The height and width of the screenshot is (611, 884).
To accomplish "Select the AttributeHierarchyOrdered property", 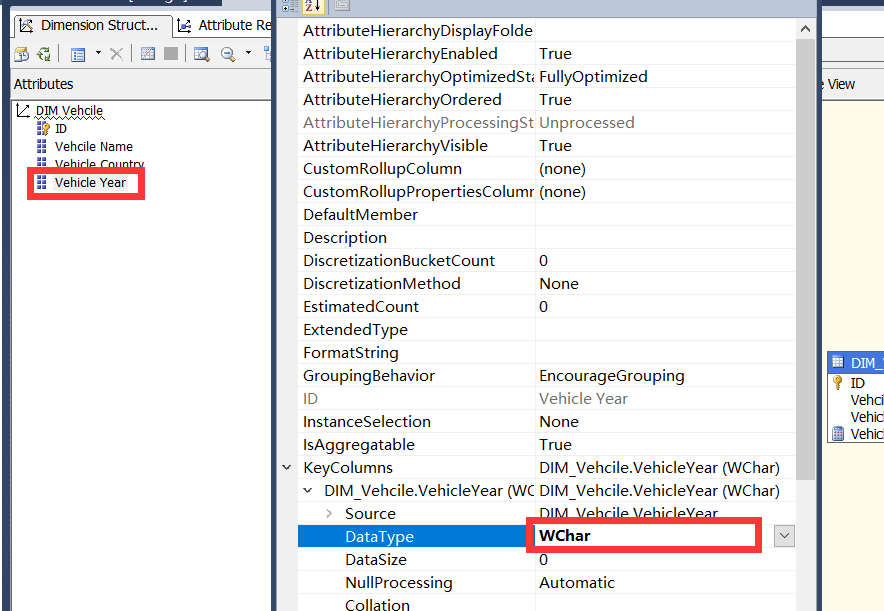I will coord(402,100).
